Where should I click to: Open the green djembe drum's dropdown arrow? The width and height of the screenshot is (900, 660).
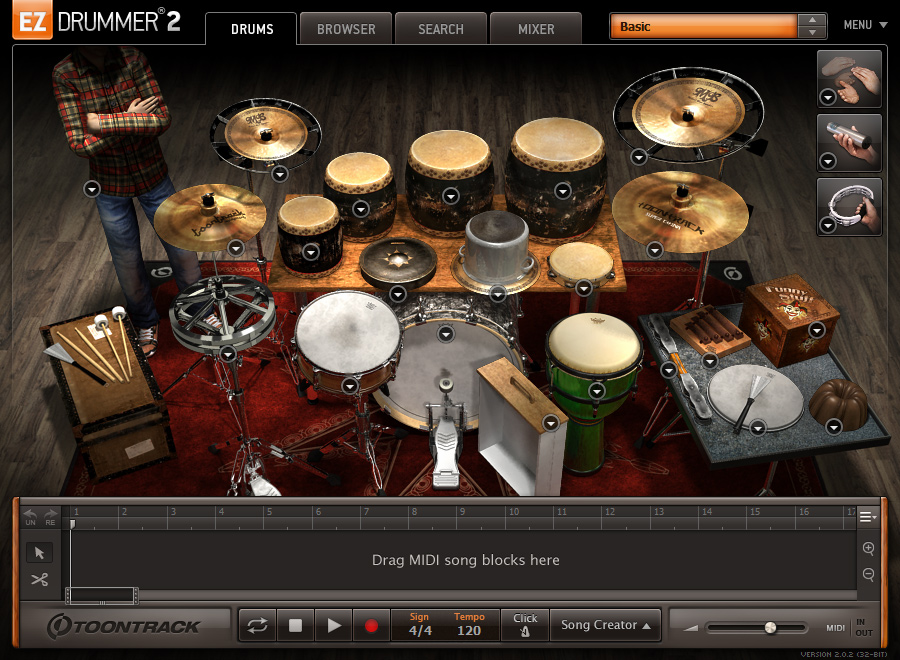[597, 390]
